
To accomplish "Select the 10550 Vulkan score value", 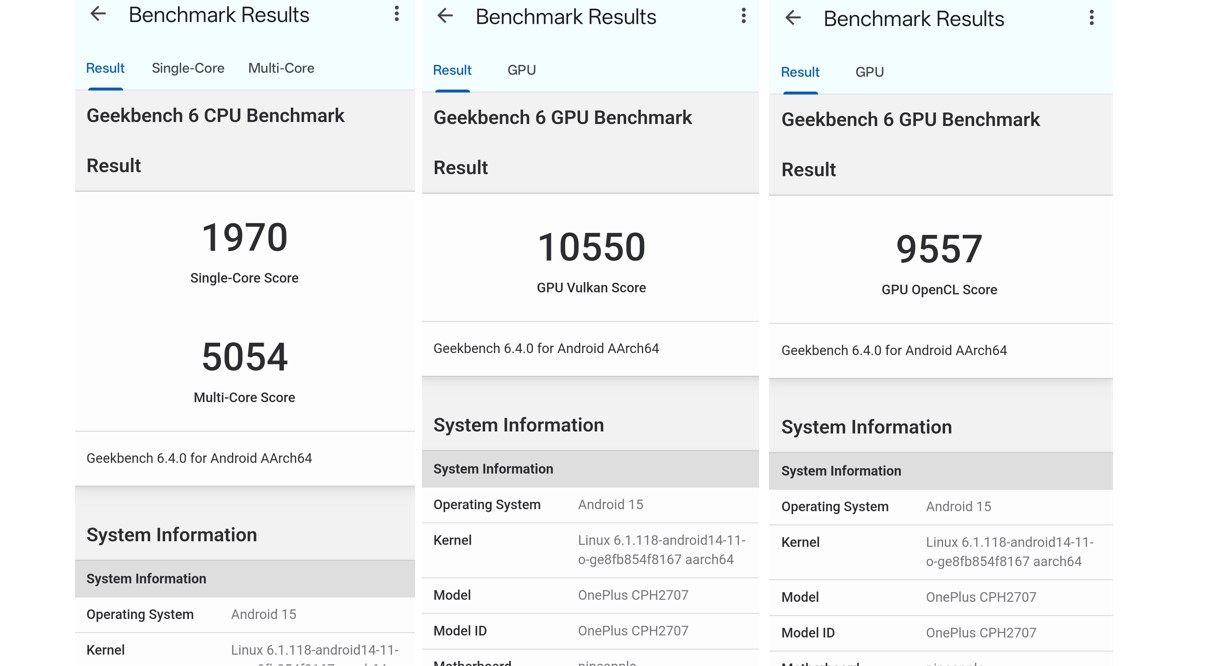I will [x=591, y=248].
